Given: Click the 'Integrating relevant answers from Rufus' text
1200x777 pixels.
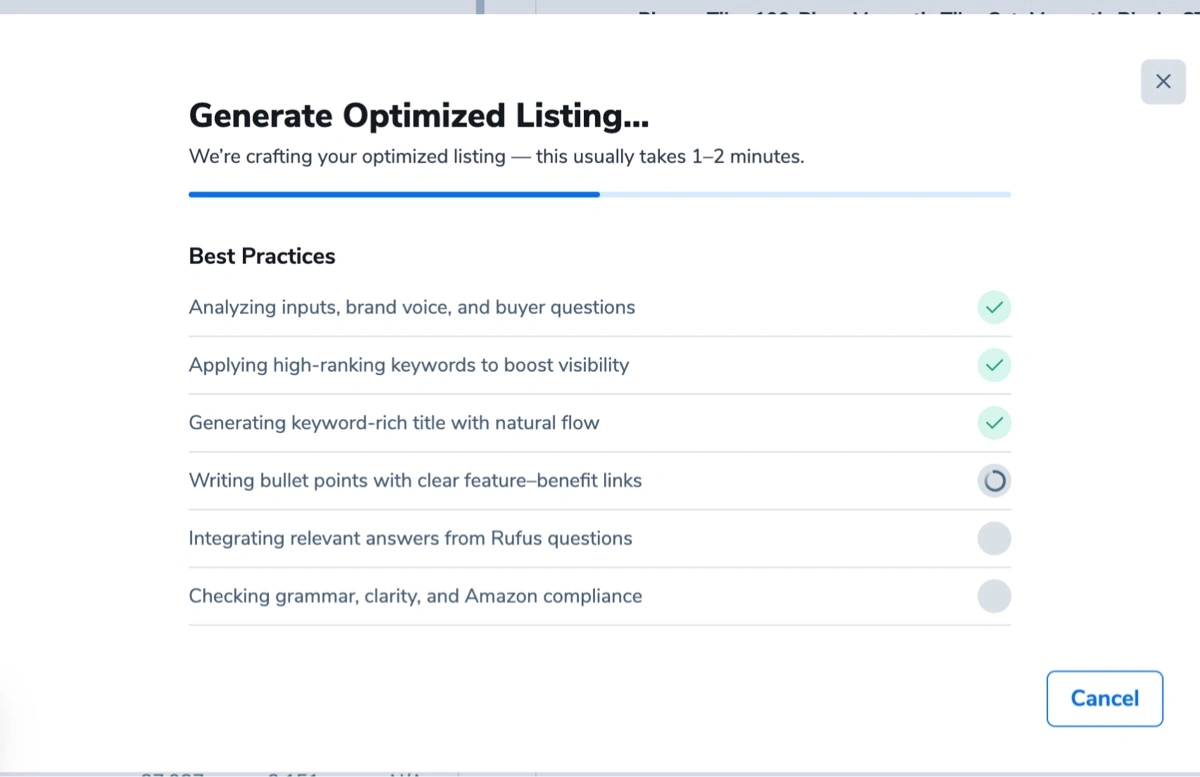Looking at the screenshot, I should point(410,539).
